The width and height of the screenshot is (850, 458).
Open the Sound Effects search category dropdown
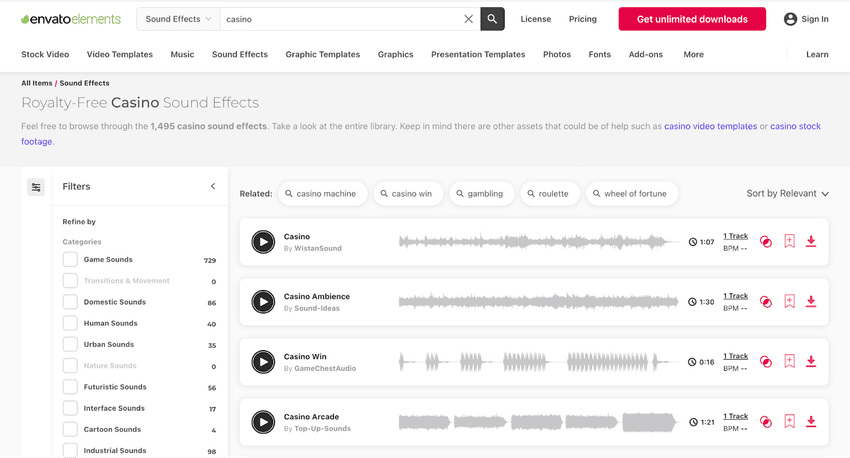point(178,19)
